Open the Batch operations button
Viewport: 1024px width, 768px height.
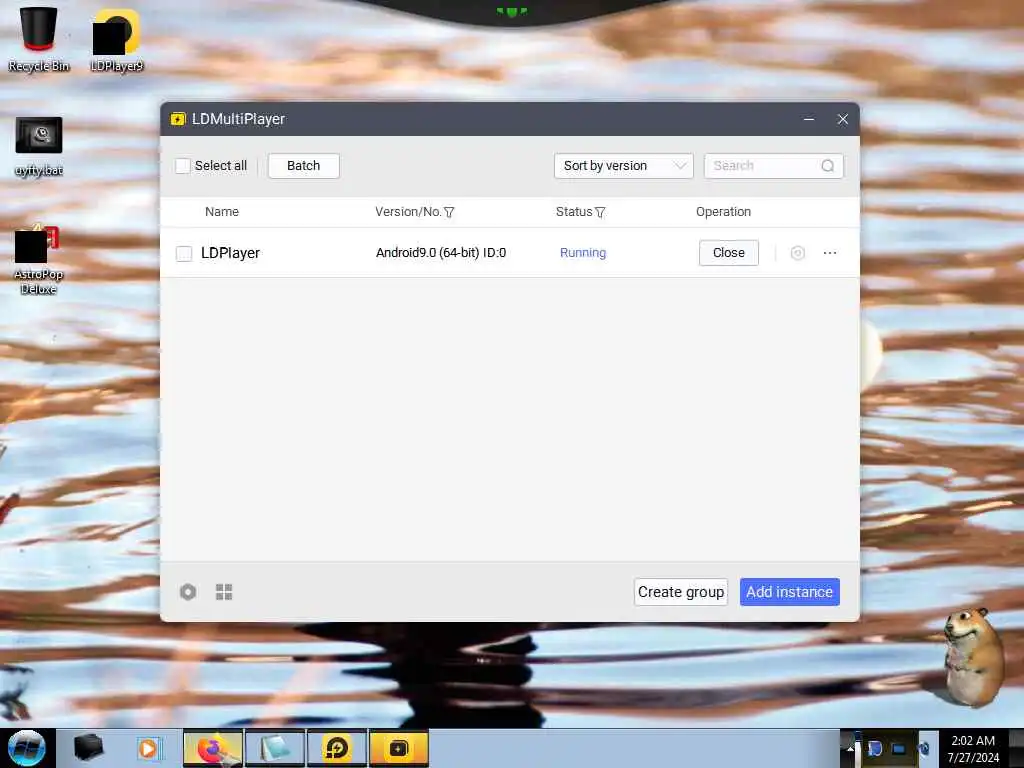[x=304, y=166]
